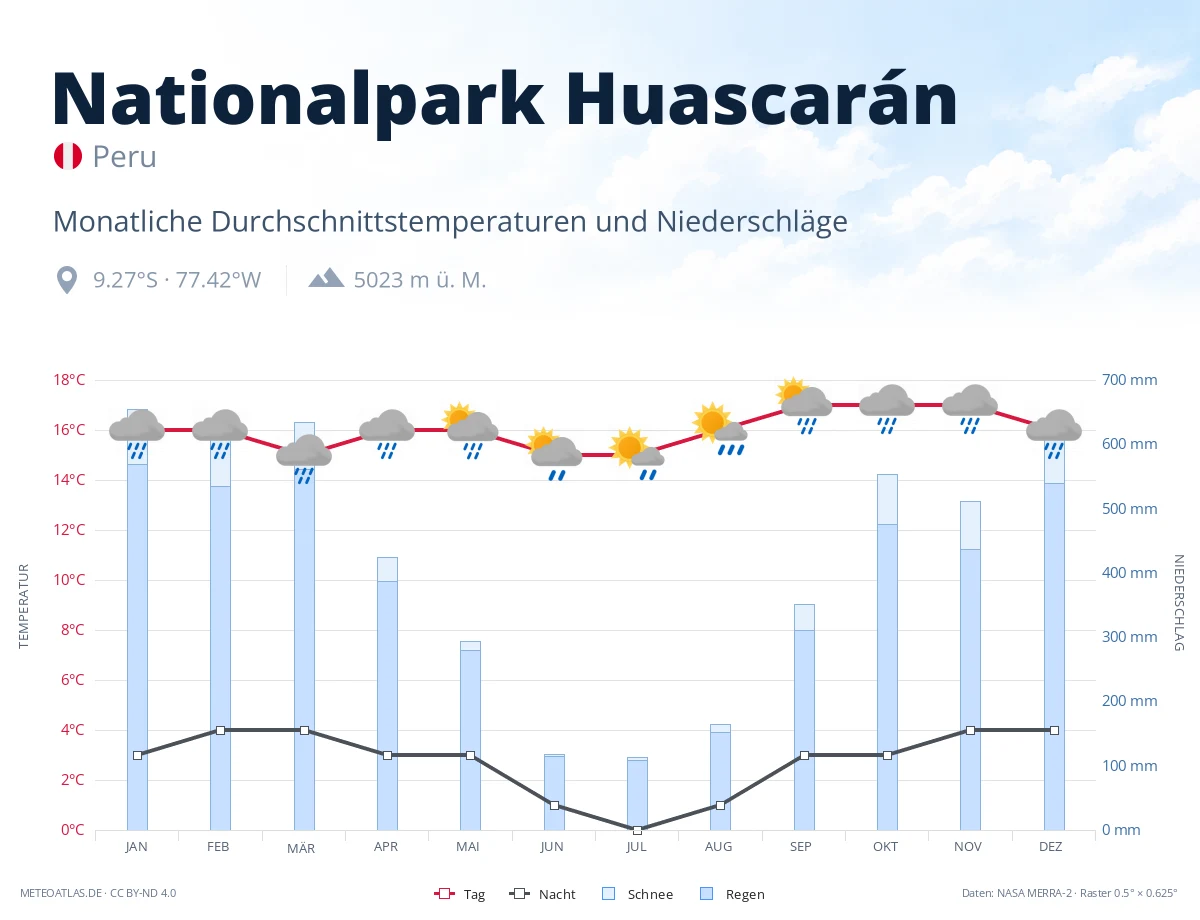Click the February night temperature data point

click(220, 730)
